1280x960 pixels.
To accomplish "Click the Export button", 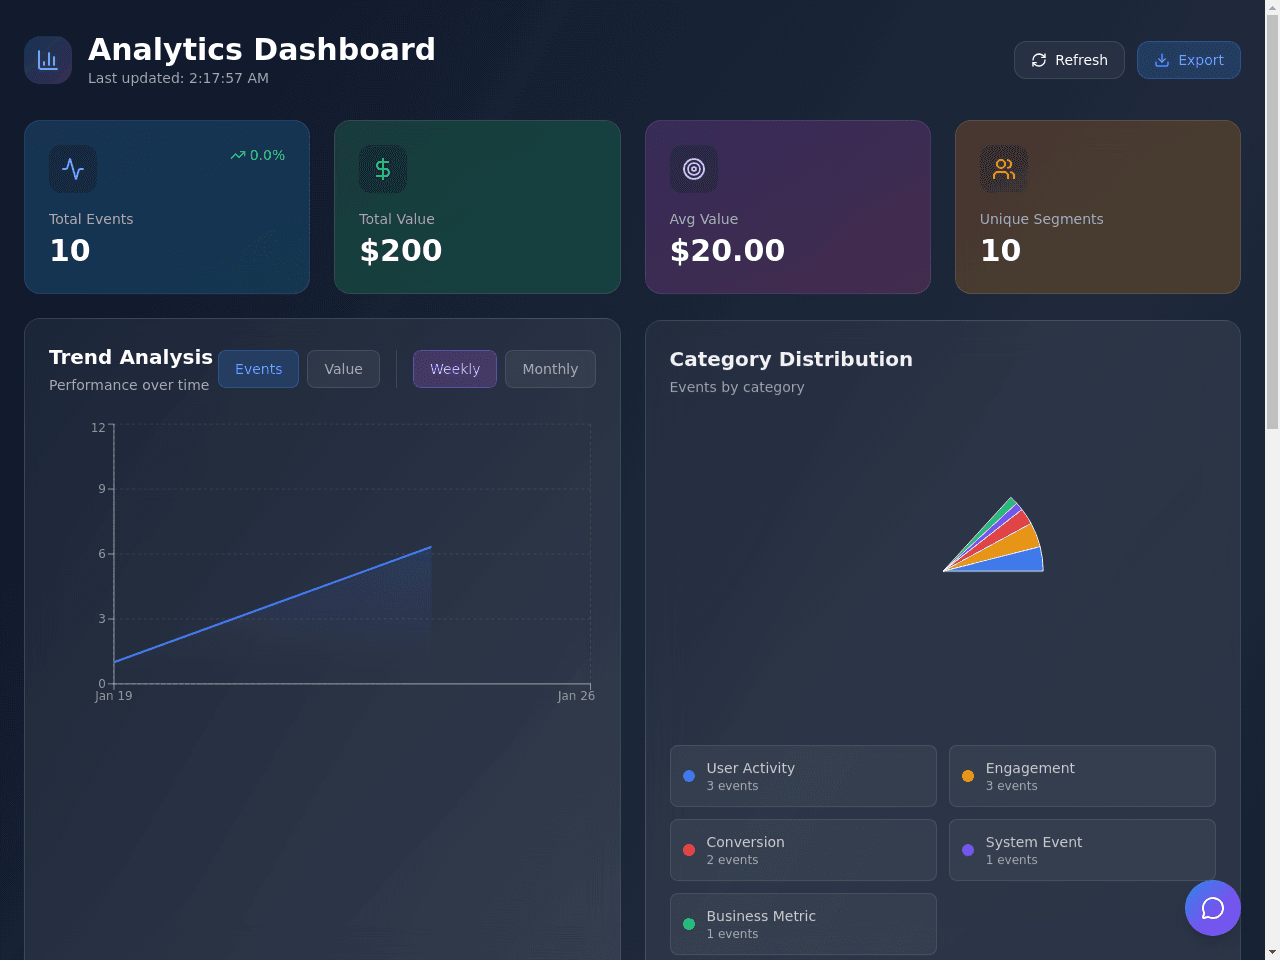I will click(1189, 60).
